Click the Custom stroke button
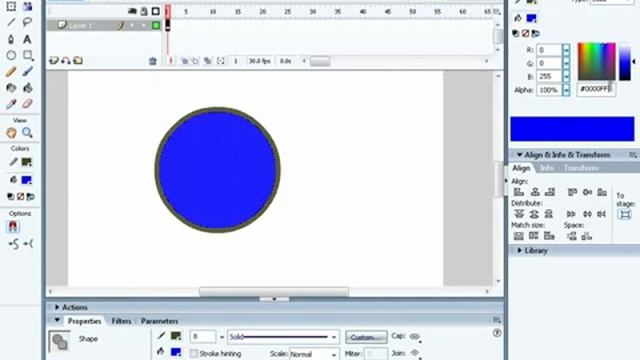Image resolution: width=640 pixels, height=360 pixels. 366,337
